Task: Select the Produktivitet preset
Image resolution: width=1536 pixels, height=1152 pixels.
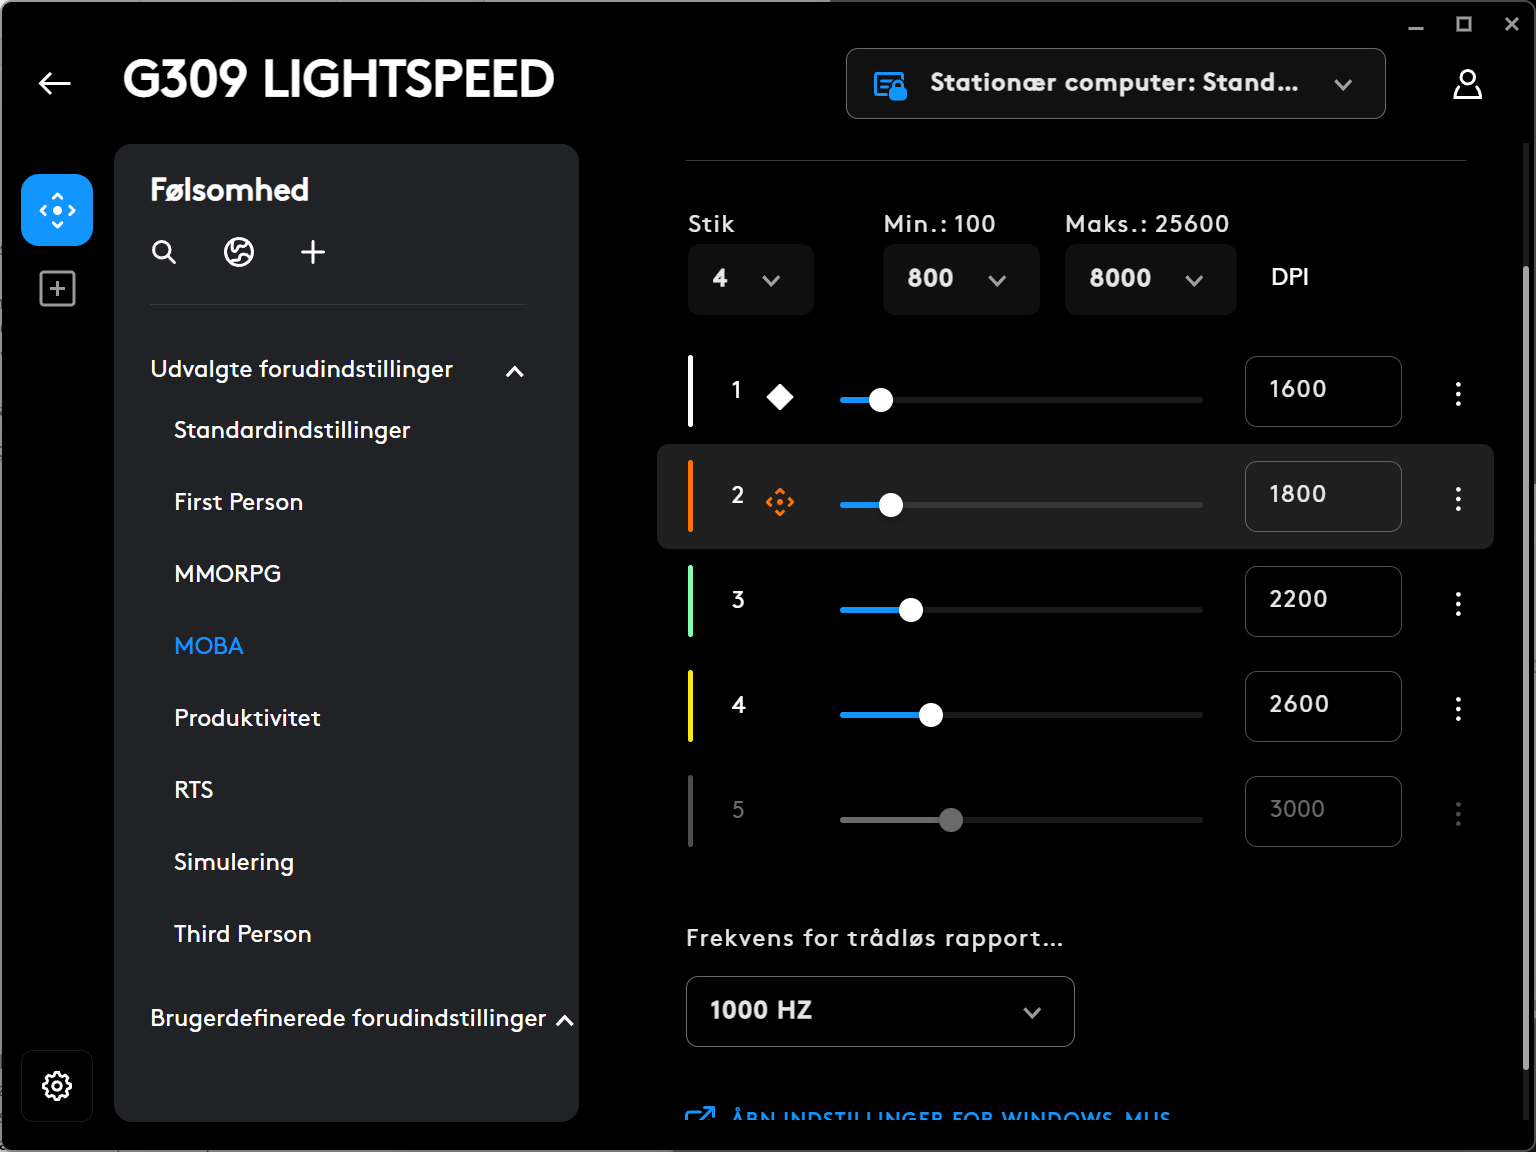Action: pos(247,718)
